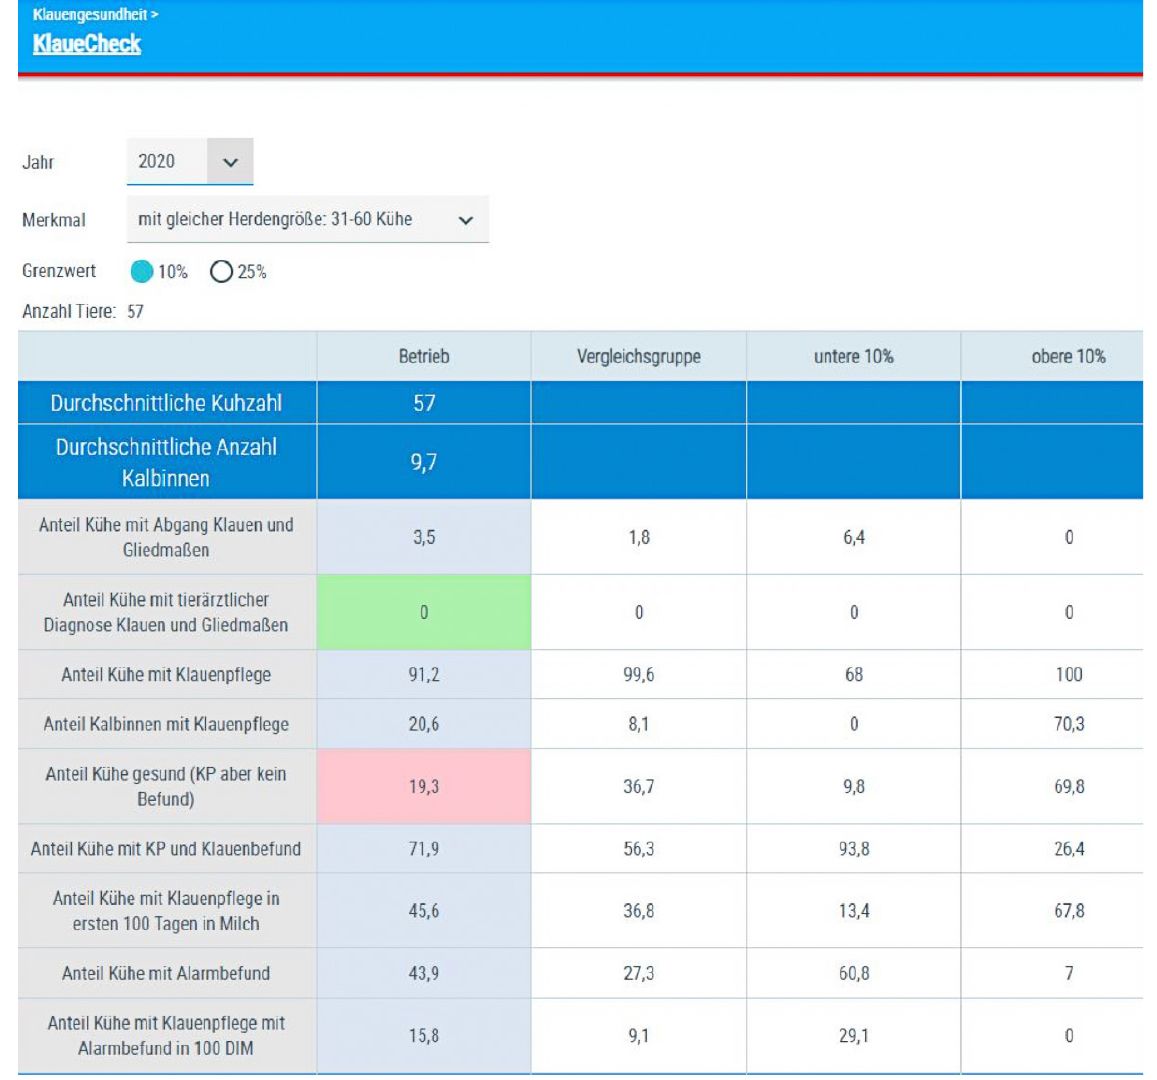Click the chevron arrow in Merkmal selector

click(465, 220)
